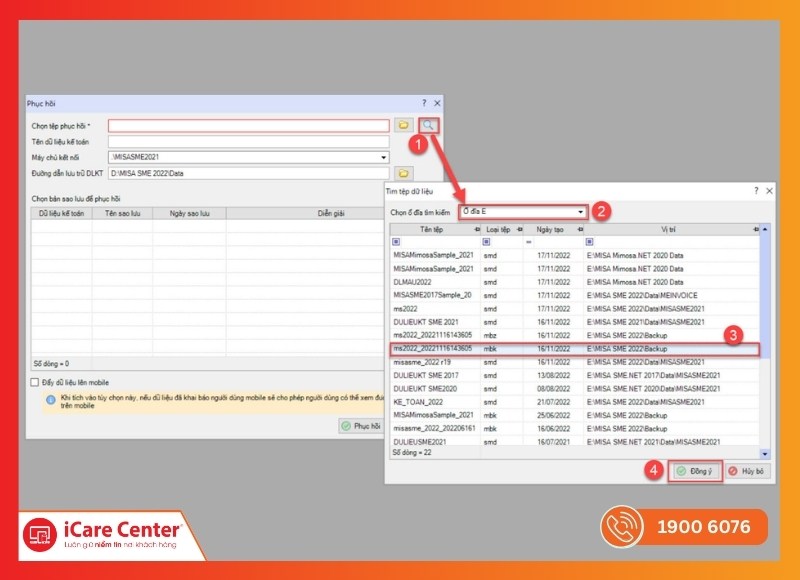This screenshot has width=800, height=580.
Task: Select the misasme_2022 r19 row
Action: 574,362
